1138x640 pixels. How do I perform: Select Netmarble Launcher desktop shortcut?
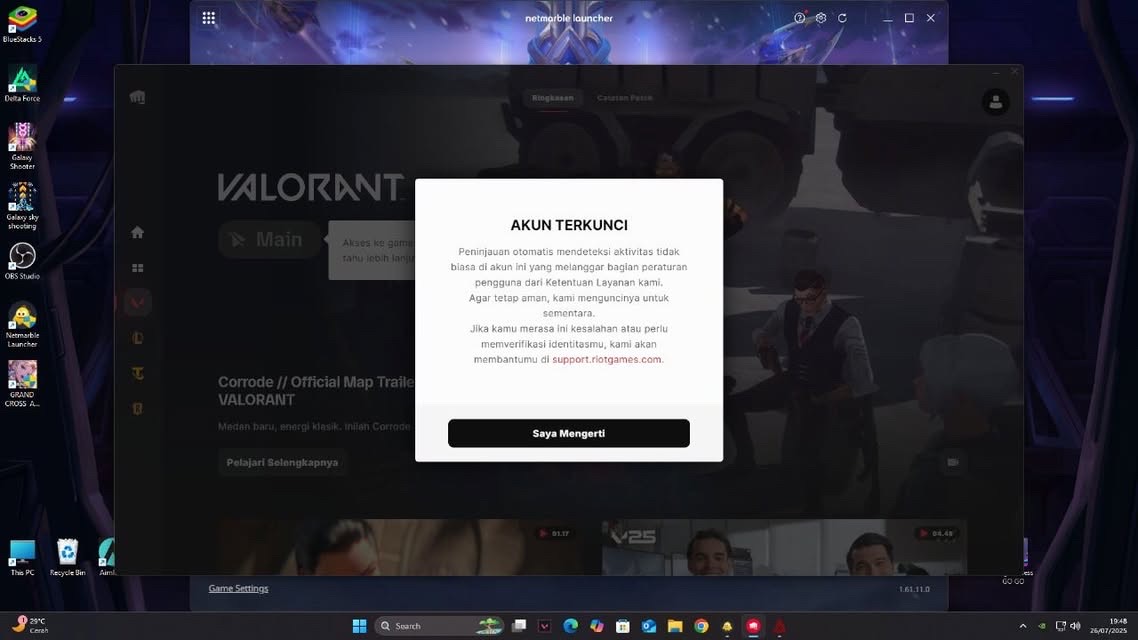pos(22,324)
